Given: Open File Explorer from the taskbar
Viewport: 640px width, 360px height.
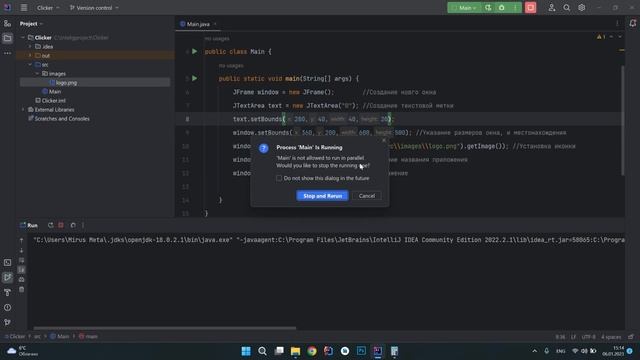Looking at the screenshot, I should coord(296,351).
